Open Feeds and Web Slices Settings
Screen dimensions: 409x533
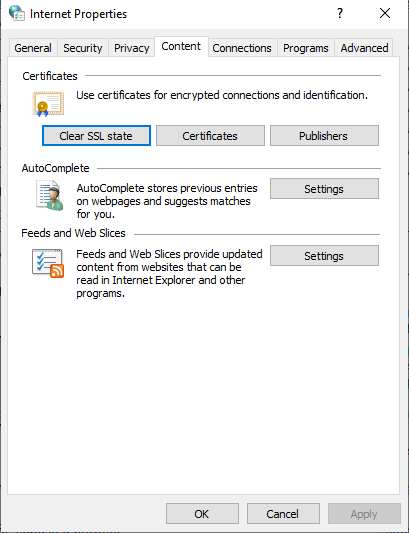click(x=324, y=256)
